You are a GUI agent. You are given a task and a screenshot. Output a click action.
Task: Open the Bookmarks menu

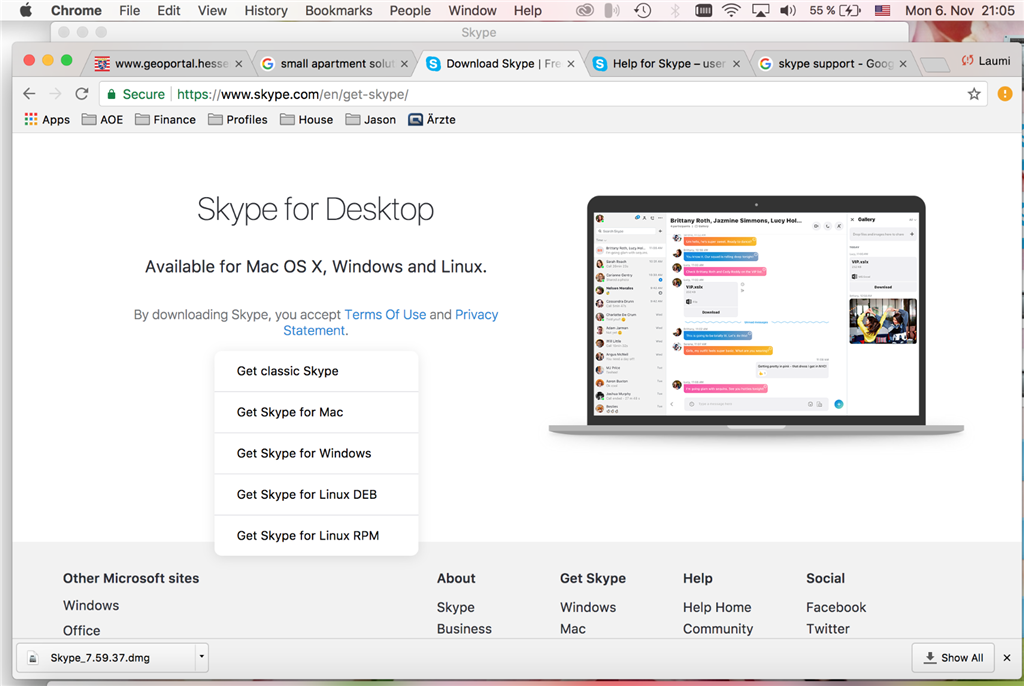(x=338, y=10)
